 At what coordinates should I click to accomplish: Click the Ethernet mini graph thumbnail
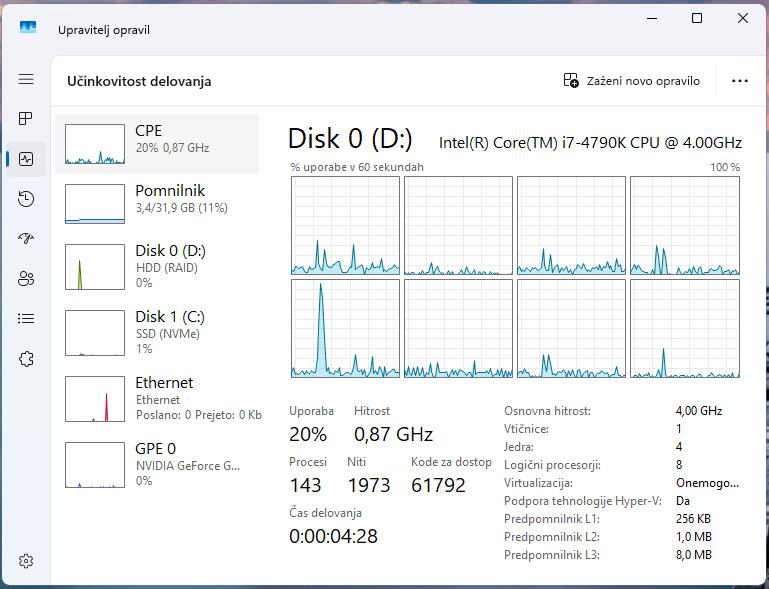pos(95,399)
